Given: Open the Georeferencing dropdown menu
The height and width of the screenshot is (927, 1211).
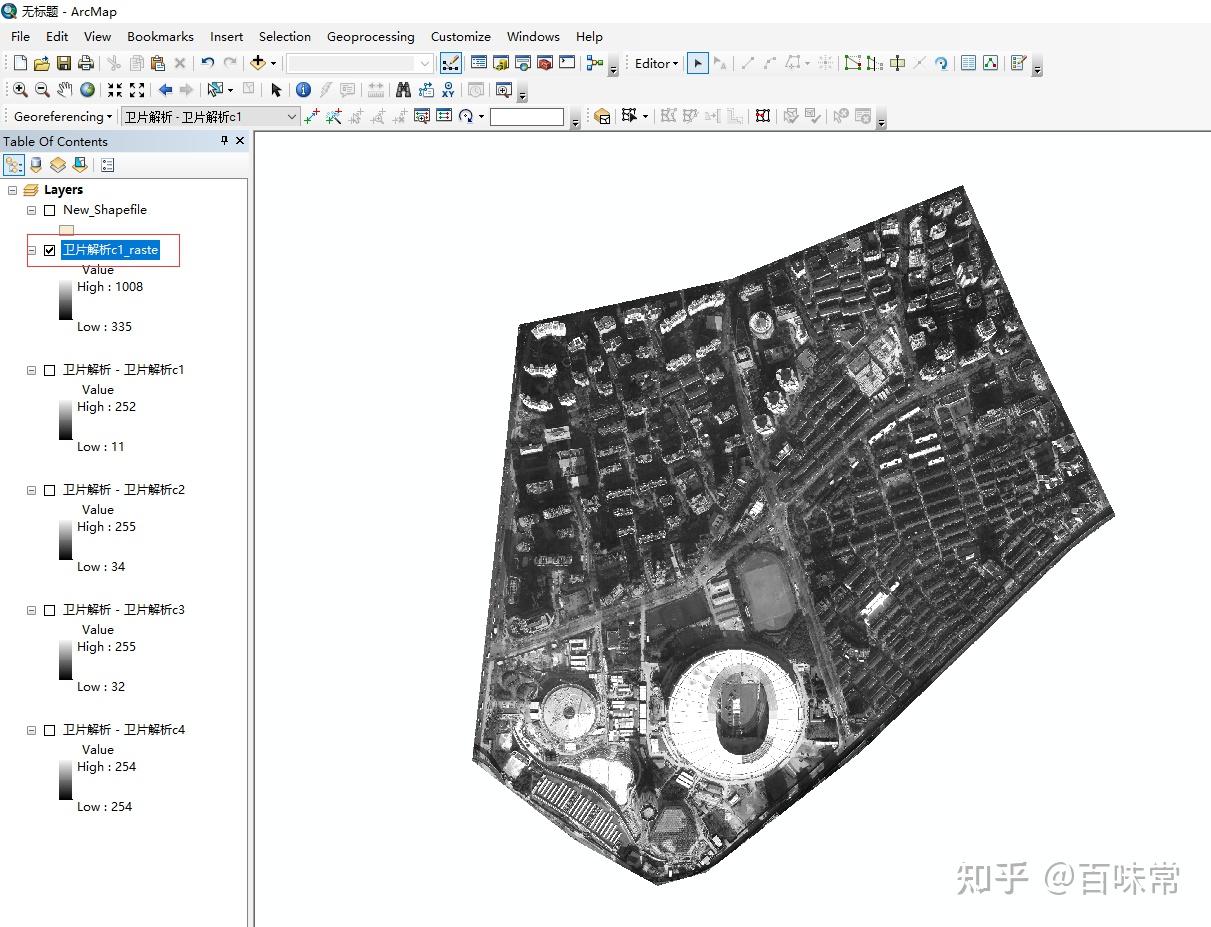Looking at the screenshot, I should point(63,117).
